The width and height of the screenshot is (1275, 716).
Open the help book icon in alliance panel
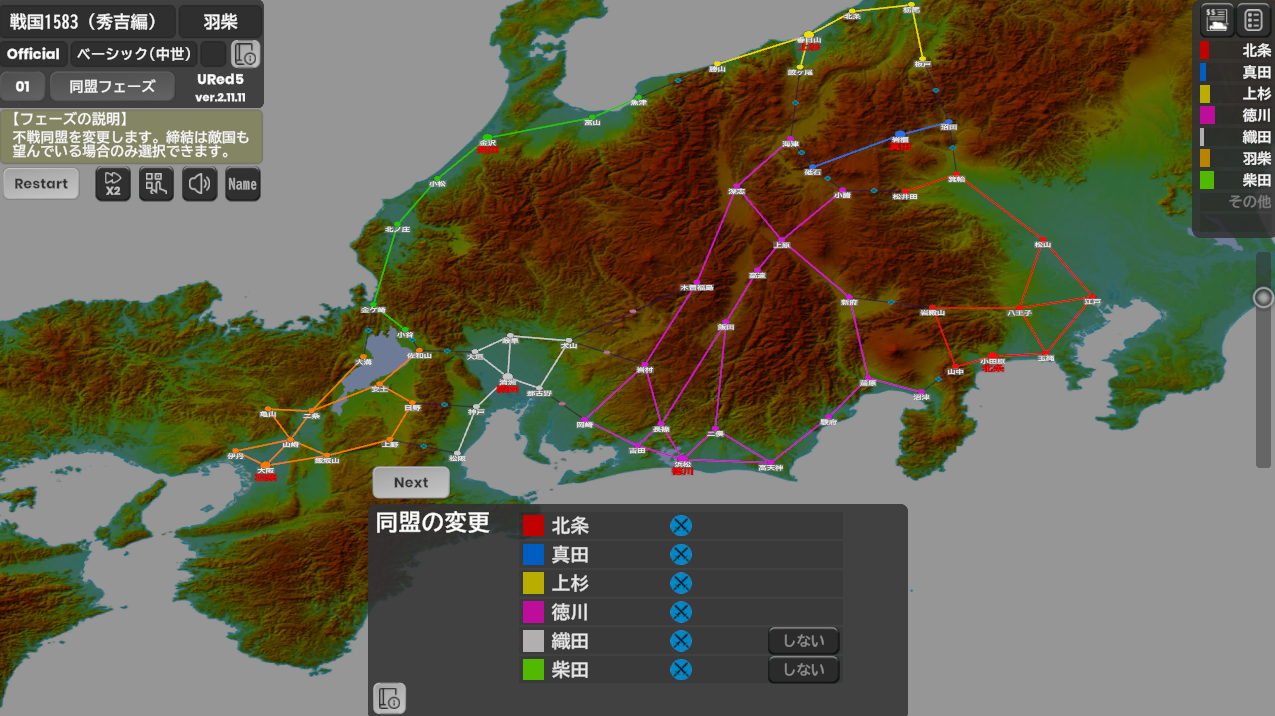click(x=389, y=698)
